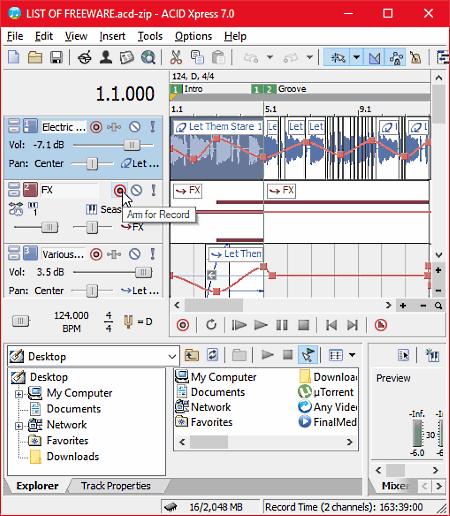Open the File menu

tap(15, 36)
